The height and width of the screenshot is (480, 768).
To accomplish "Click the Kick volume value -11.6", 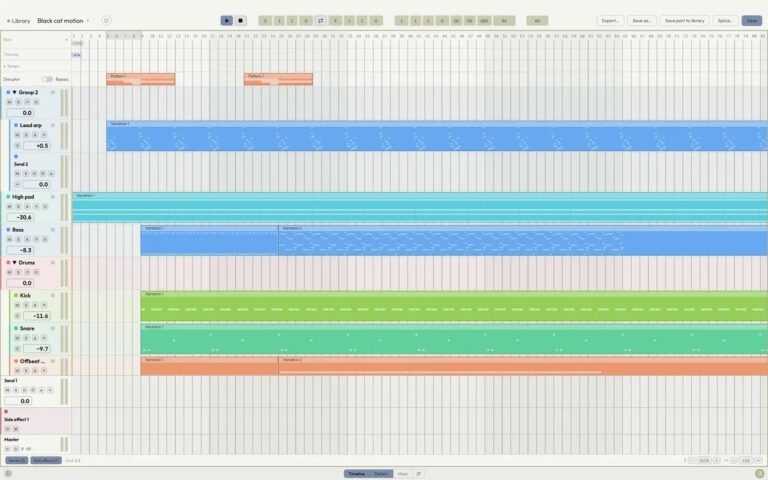I will coord(37,316).
